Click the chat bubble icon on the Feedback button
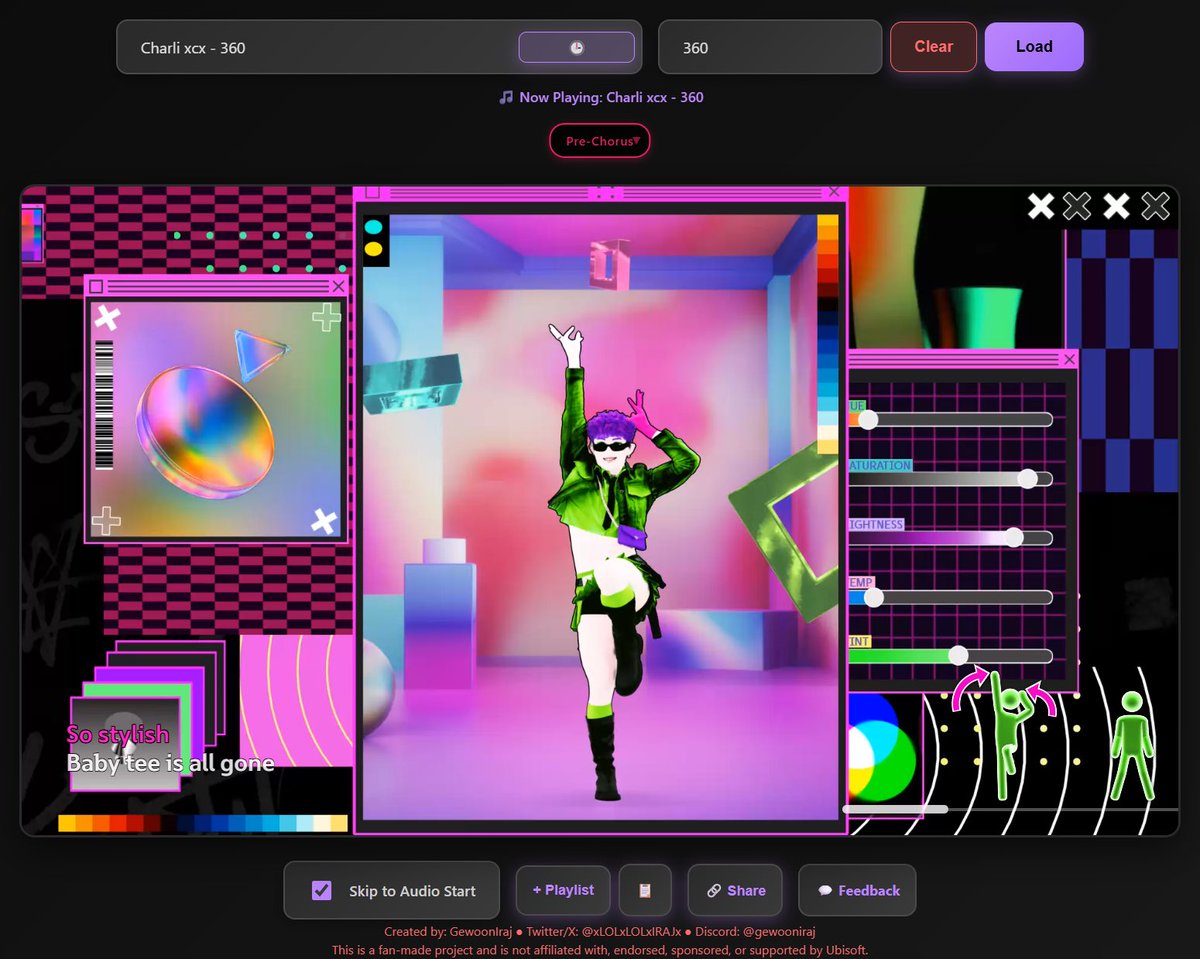 tap(824, 890)
